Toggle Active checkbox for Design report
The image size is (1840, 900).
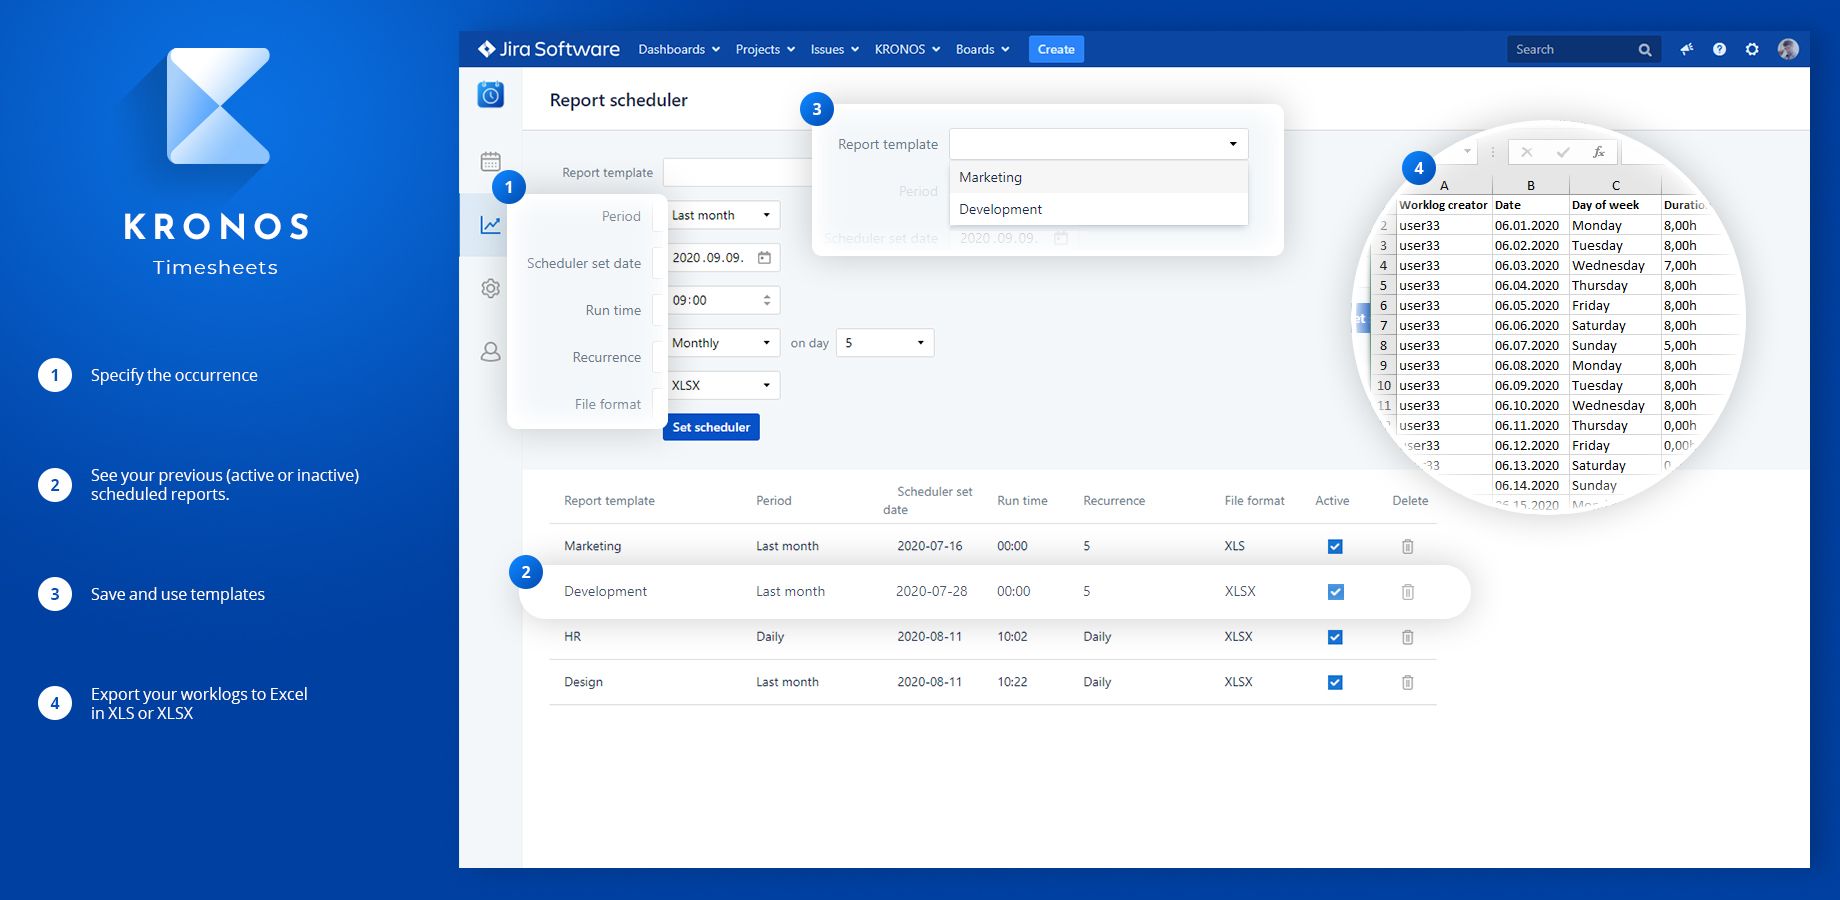click(x=1334, y=682)
